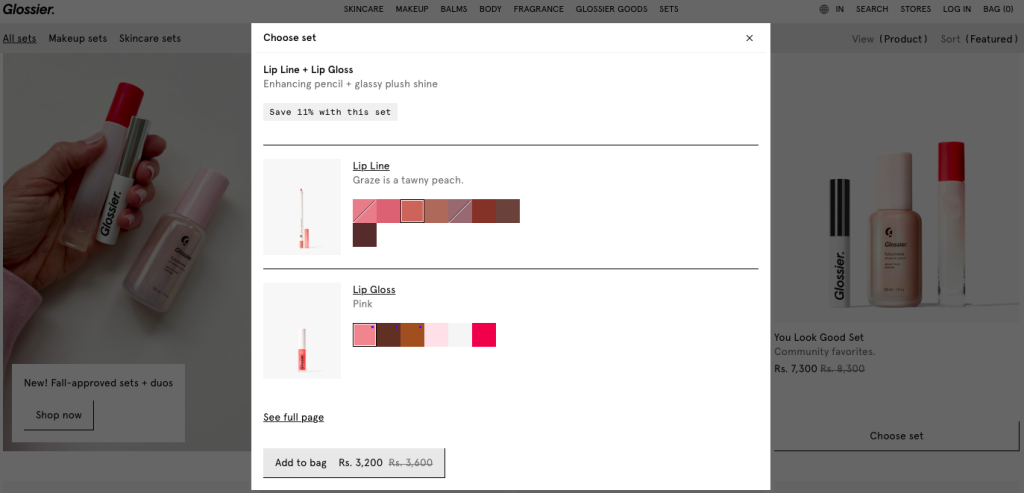The image size is (1024, 493).
Task: Open the Fragrance menu
Action: tap(539, 9)
